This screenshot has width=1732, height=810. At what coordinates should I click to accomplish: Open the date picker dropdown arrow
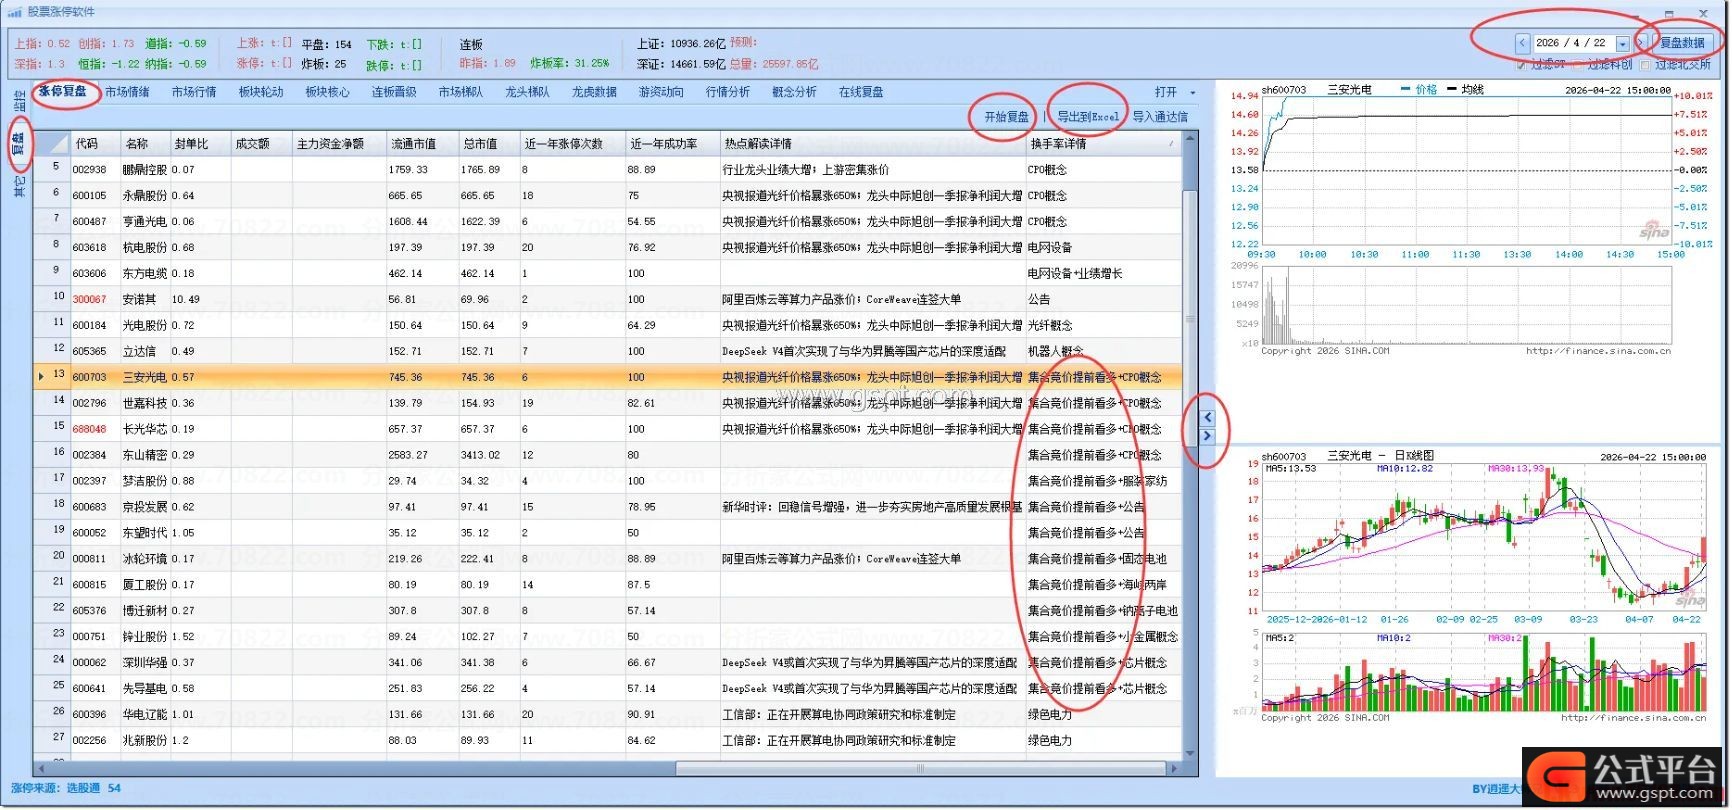1622,43
